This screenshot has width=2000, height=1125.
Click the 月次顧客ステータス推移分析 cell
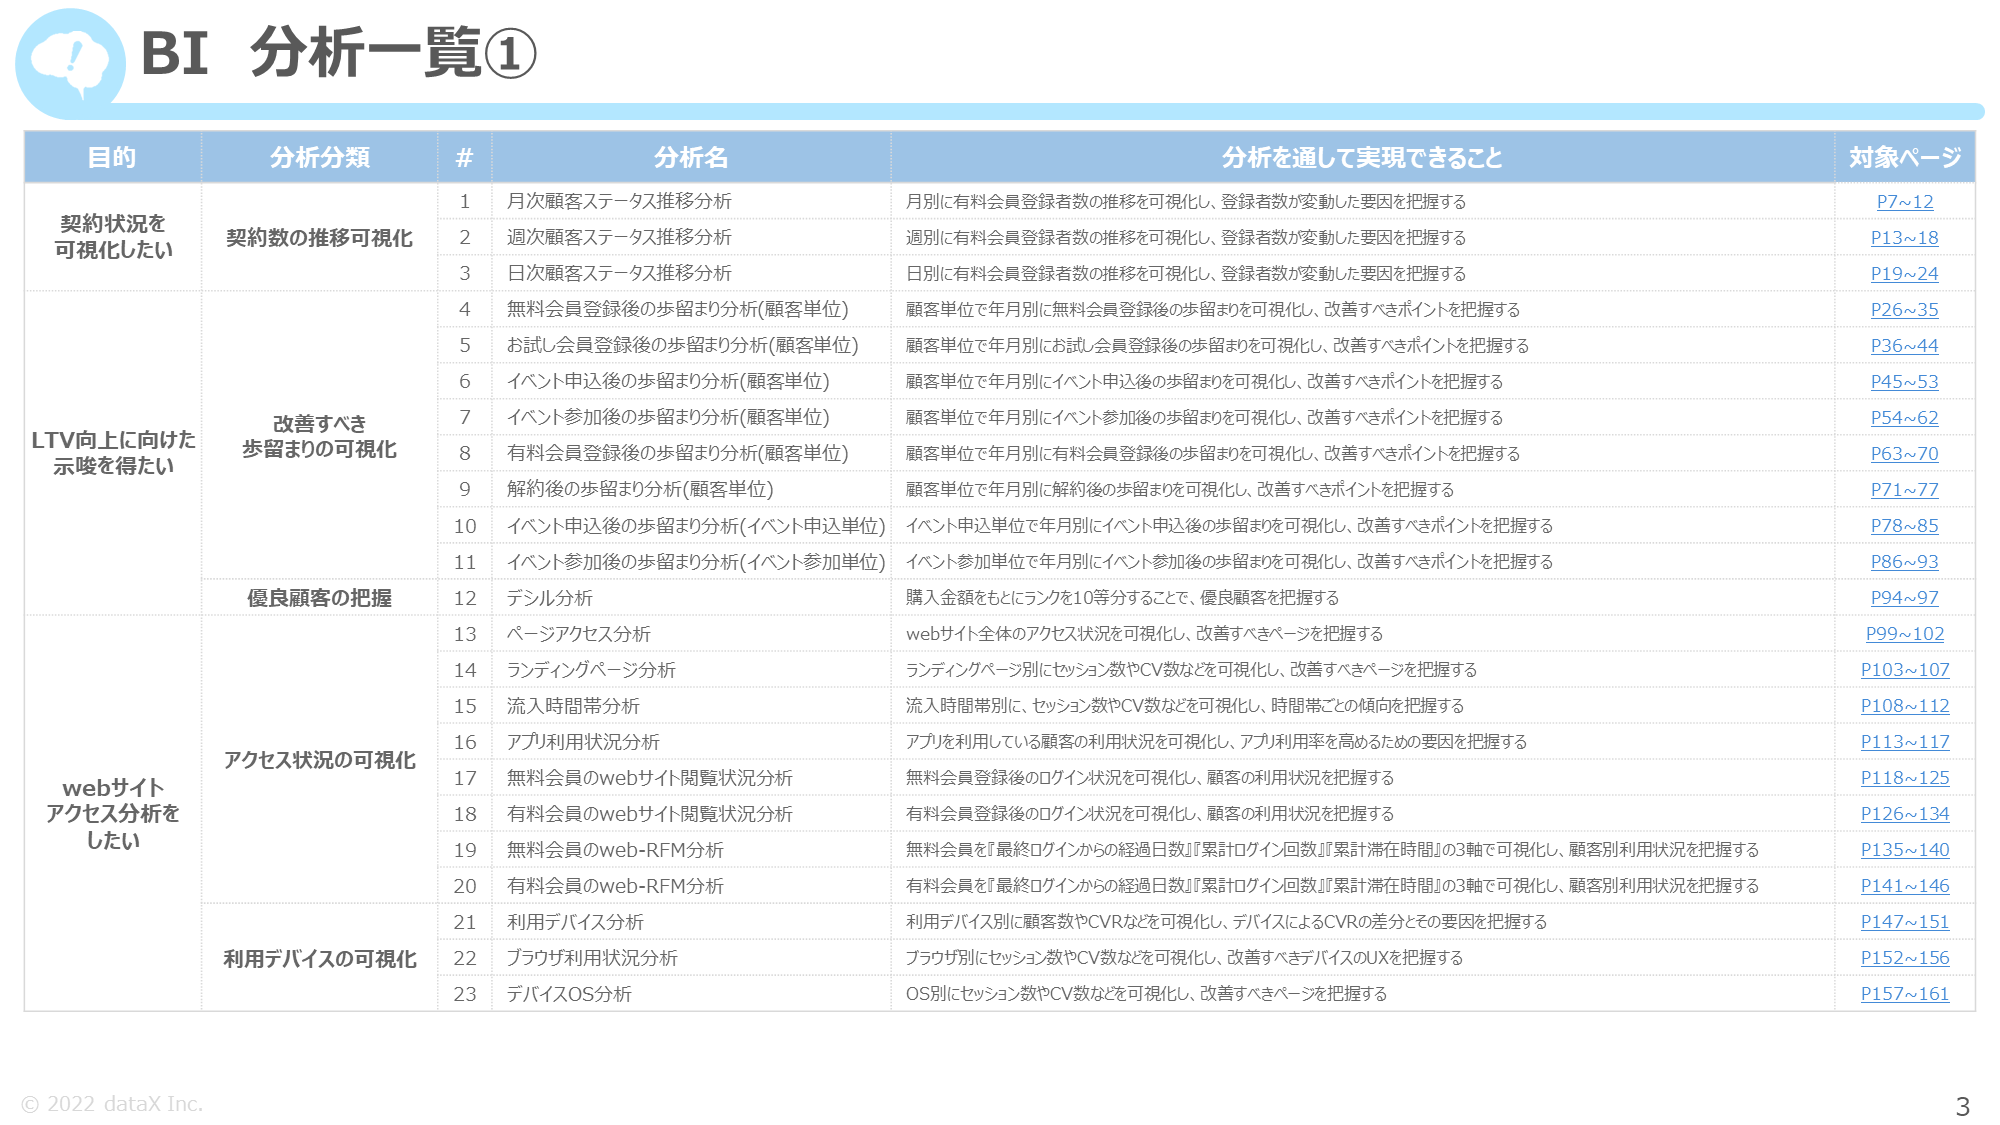click(691, 201)
